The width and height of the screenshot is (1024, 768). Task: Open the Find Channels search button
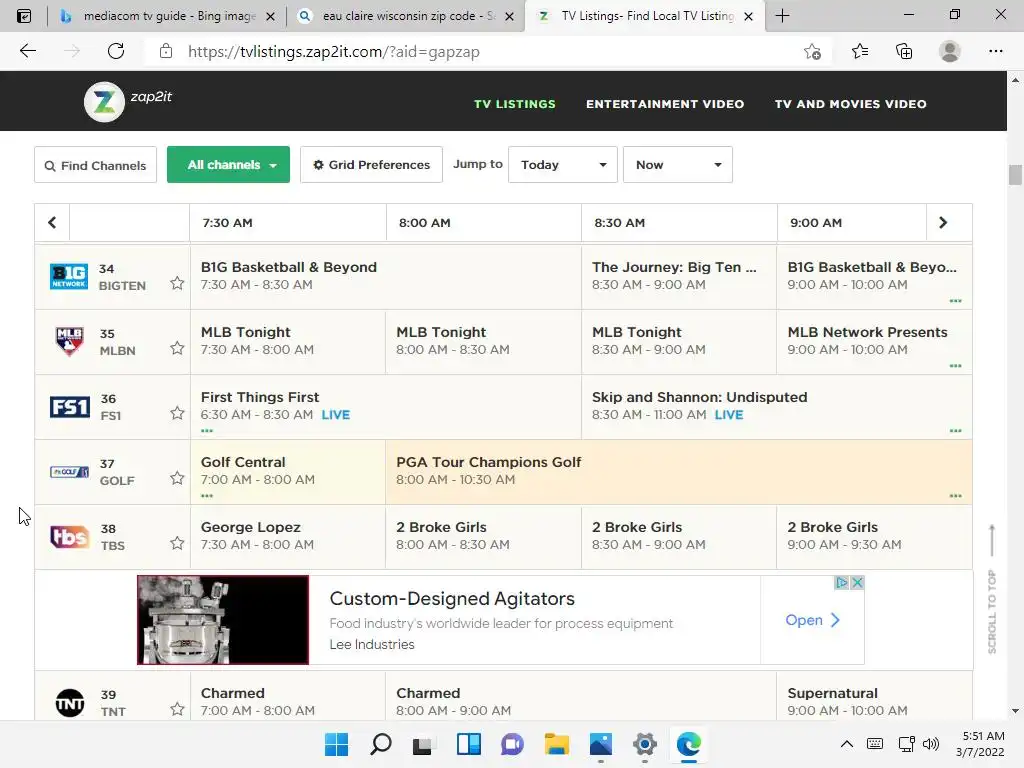coord(95,165)
